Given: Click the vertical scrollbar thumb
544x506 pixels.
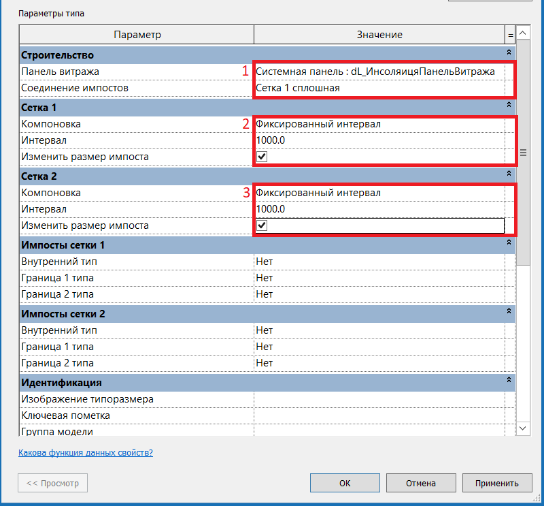Looking at the screenshot, I should (523, 153).
